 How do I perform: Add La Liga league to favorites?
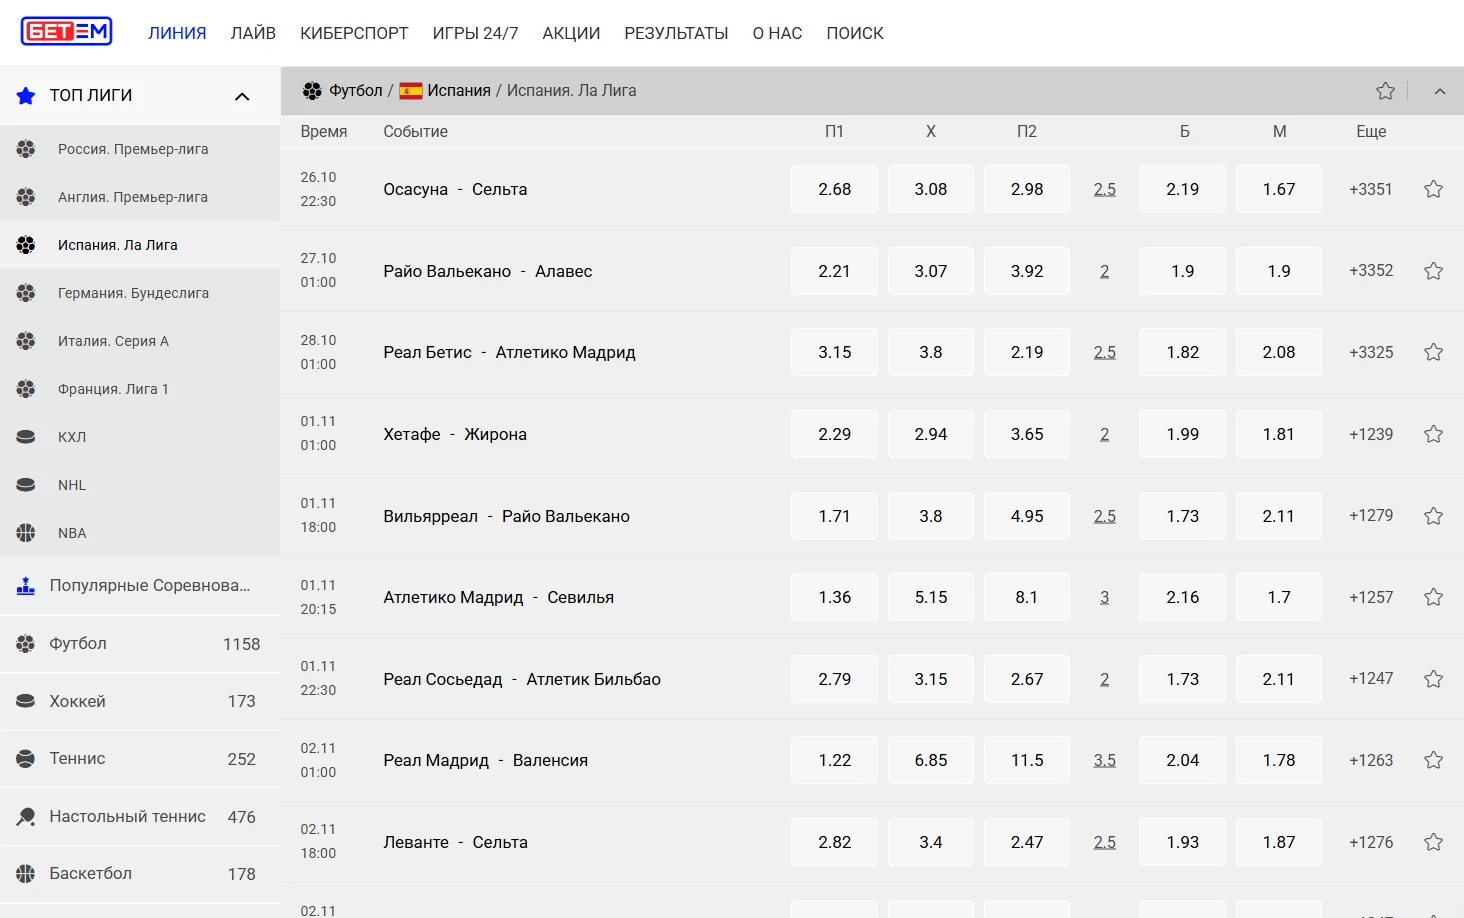click(x=1385, y=91)
